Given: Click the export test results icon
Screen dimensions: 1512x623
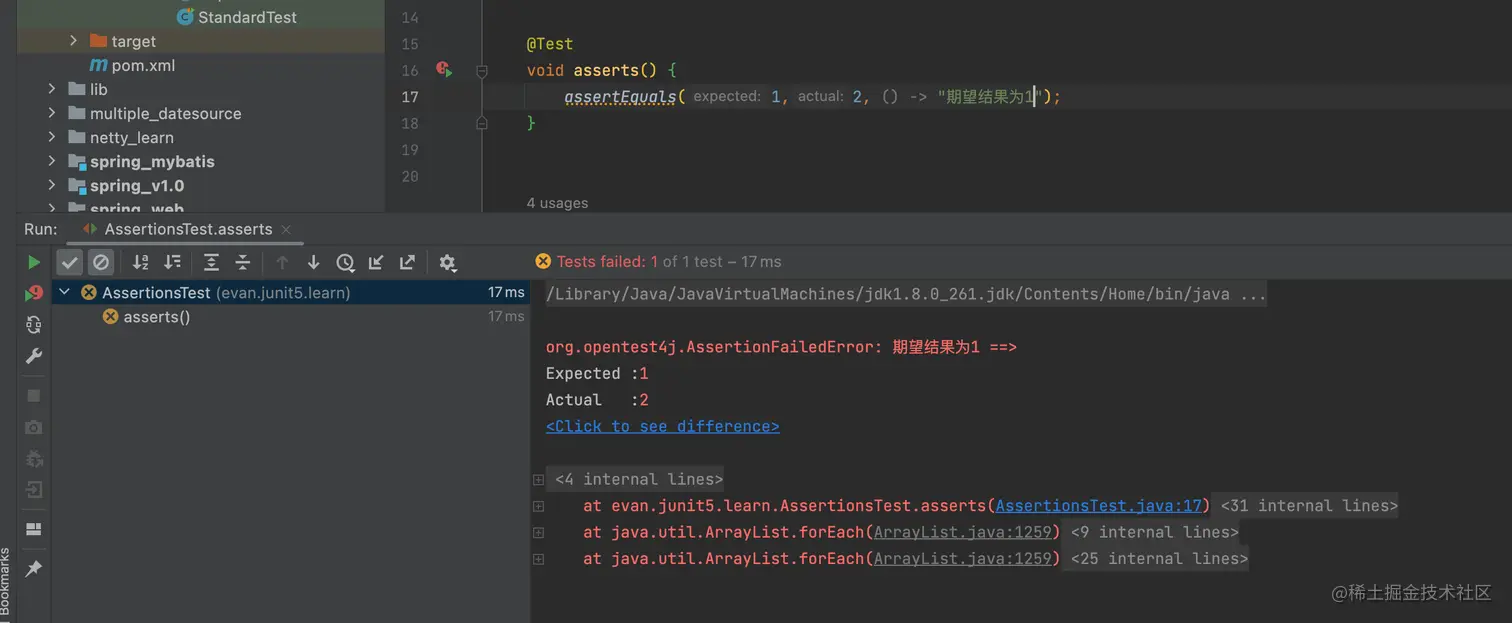Looking at the screenshot, I should point(407,262).
